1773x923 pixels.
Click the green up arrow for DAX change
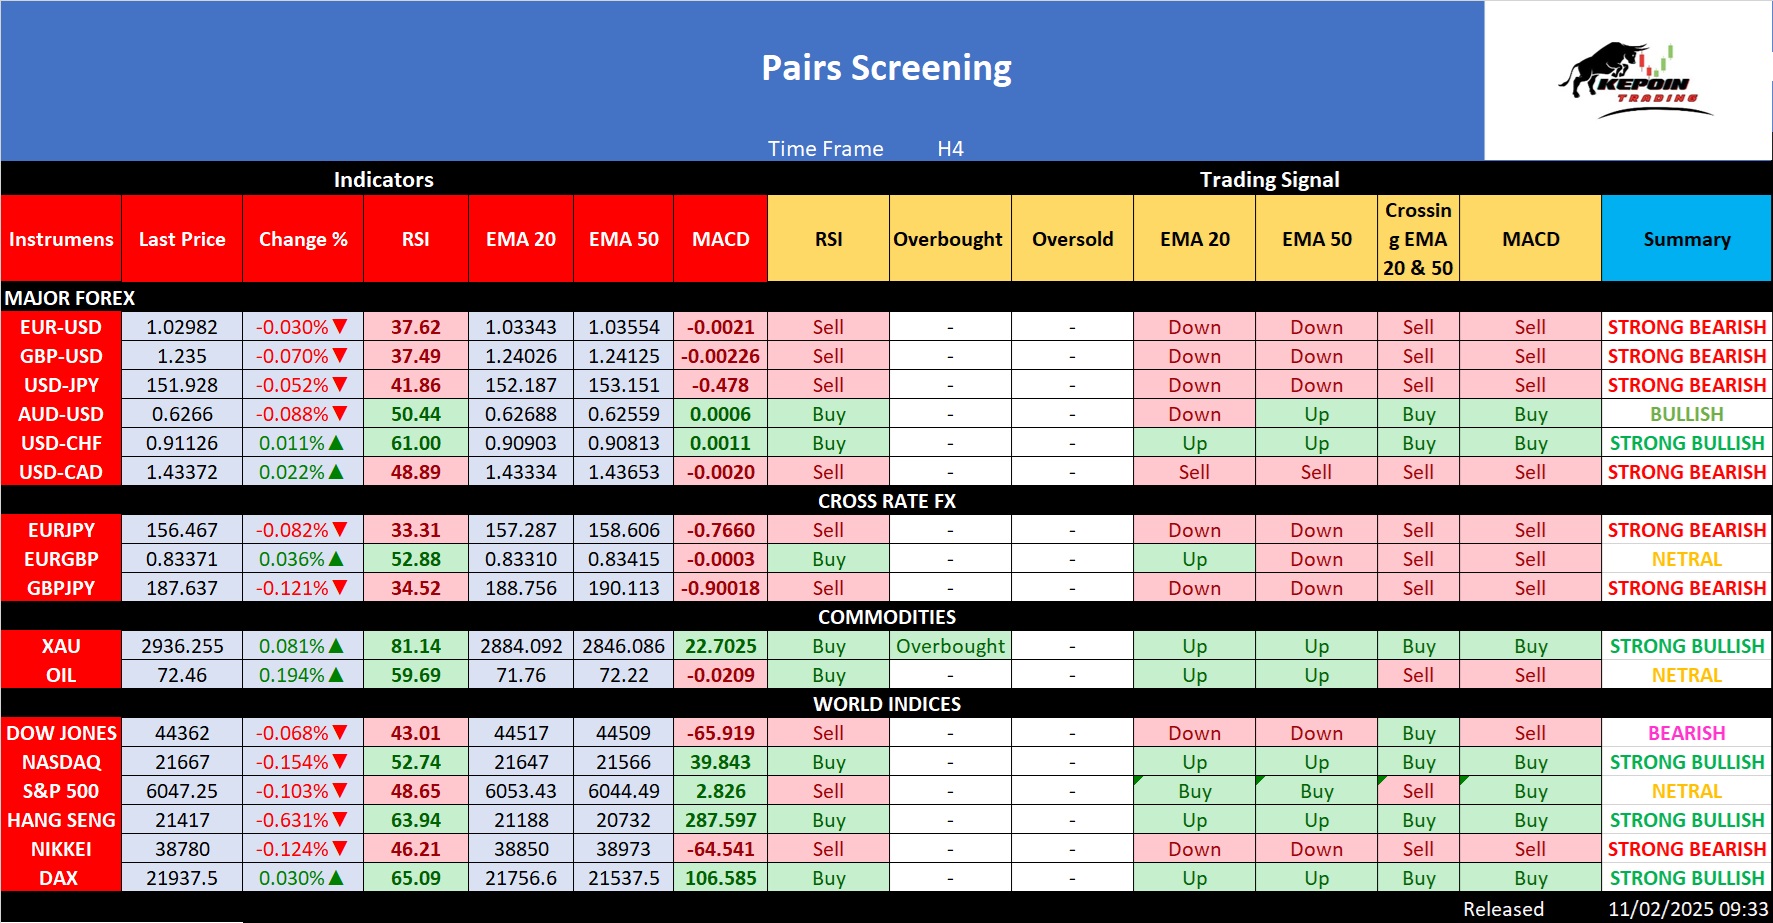[336, 878]
